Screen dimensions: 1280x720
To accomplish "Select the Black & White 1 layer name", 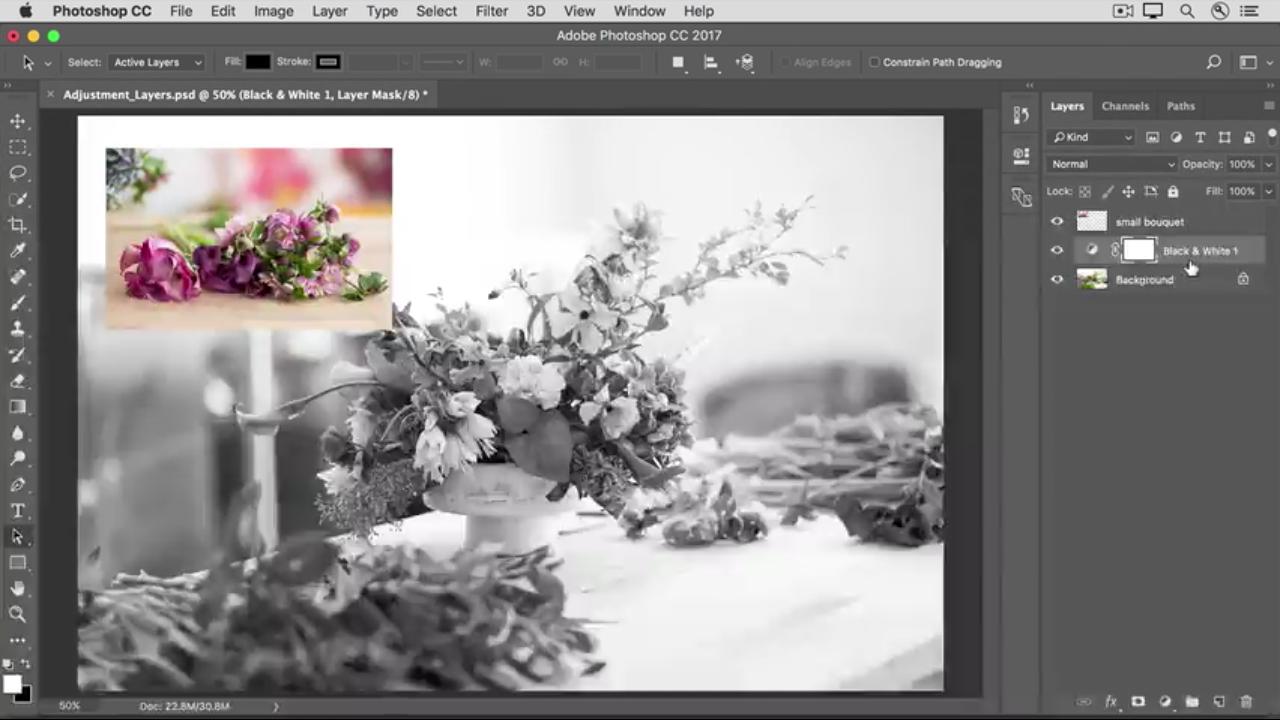I will (1200, 251).
